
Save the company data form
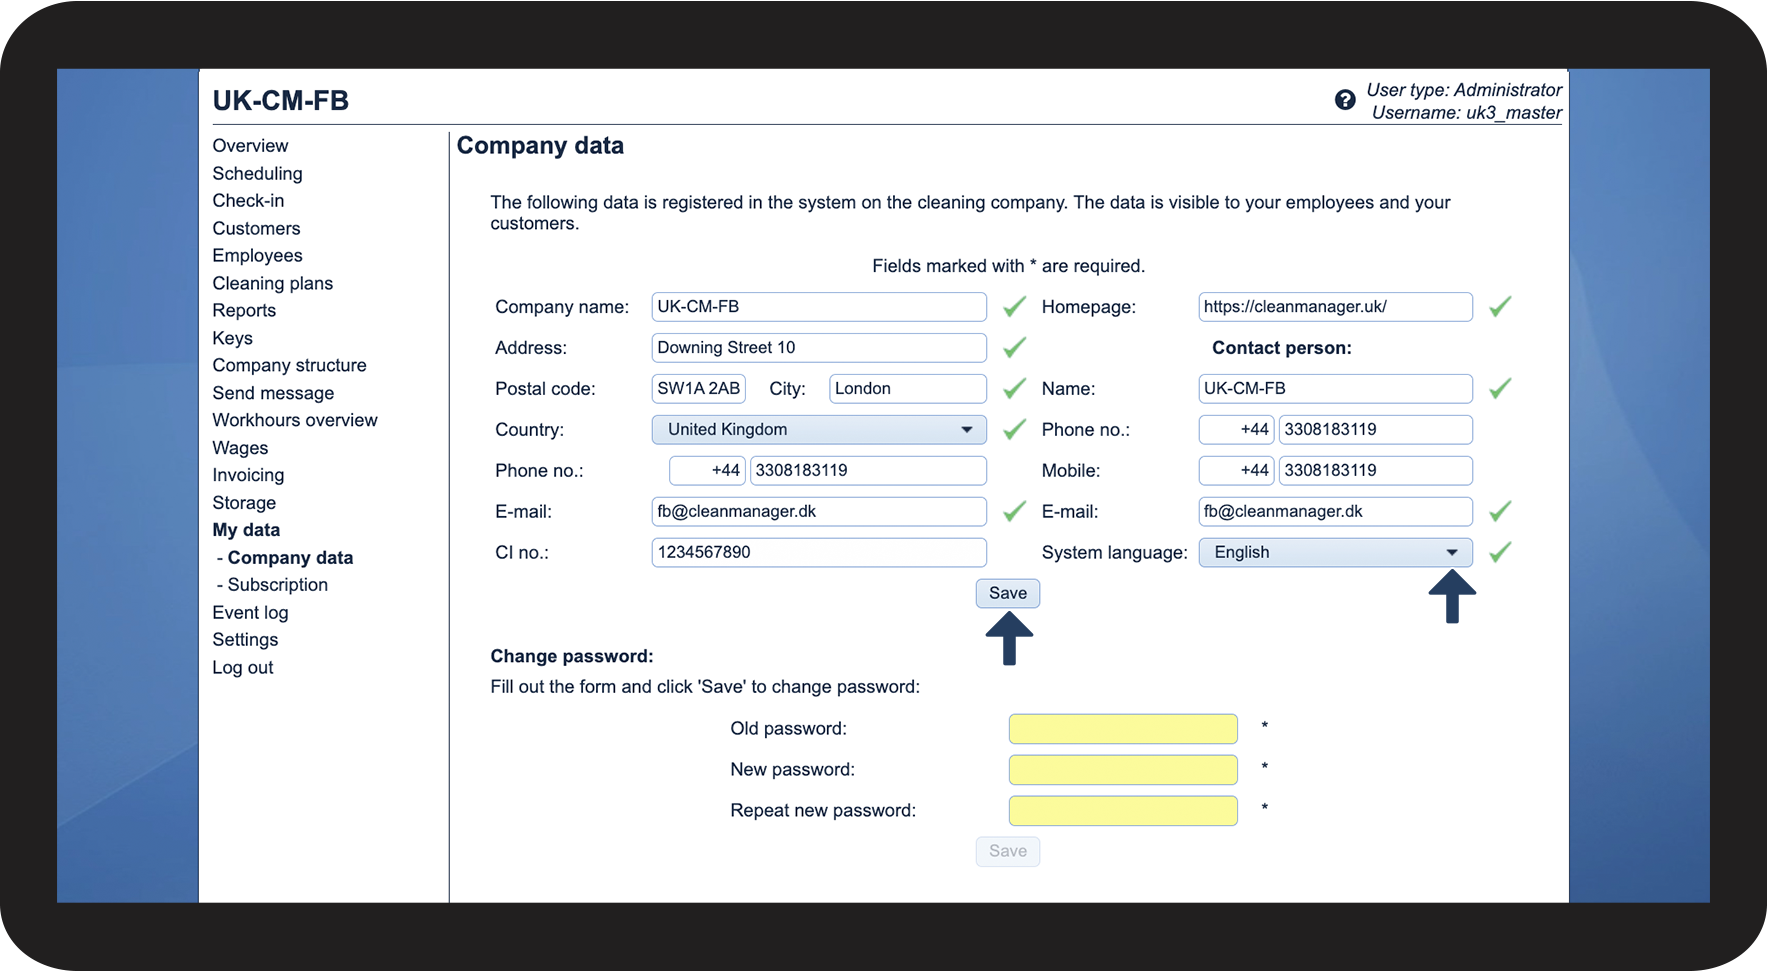pos(1007,593)
